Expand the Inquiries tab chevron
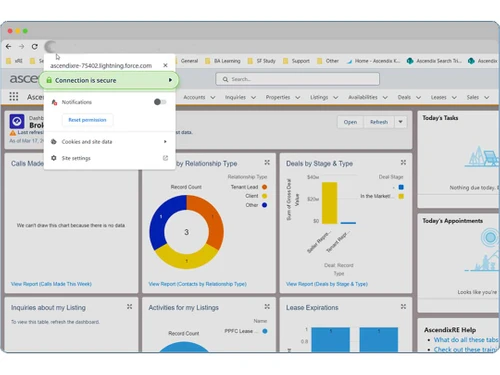The height and width of the screenshot is (375, 500). coord(253,97)
